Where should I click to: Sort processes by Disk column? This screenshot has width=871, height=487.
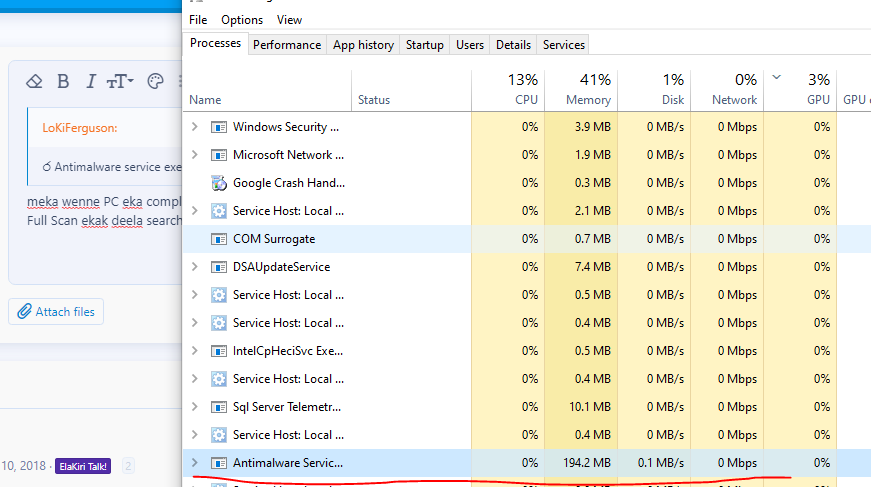(654, 91)
